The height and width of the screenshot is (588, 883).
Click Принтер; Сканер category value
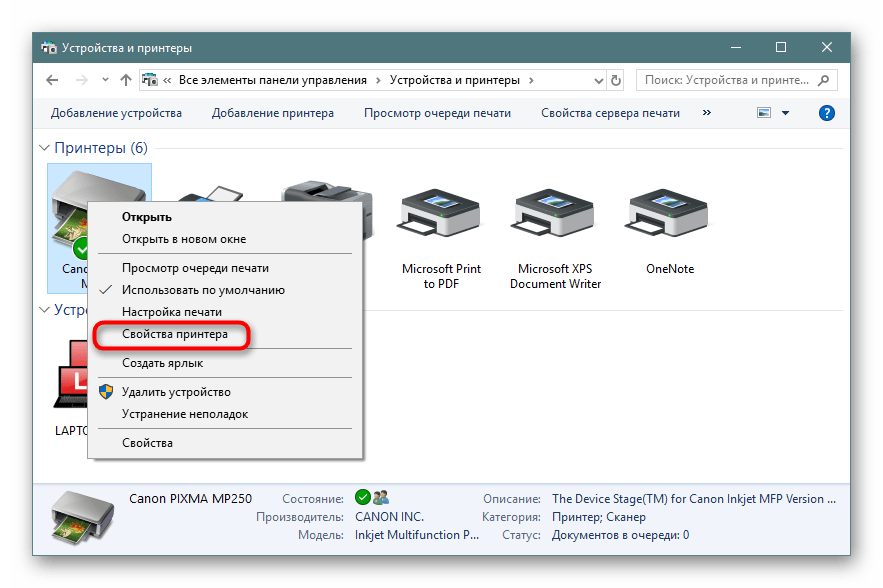(599, 516)
